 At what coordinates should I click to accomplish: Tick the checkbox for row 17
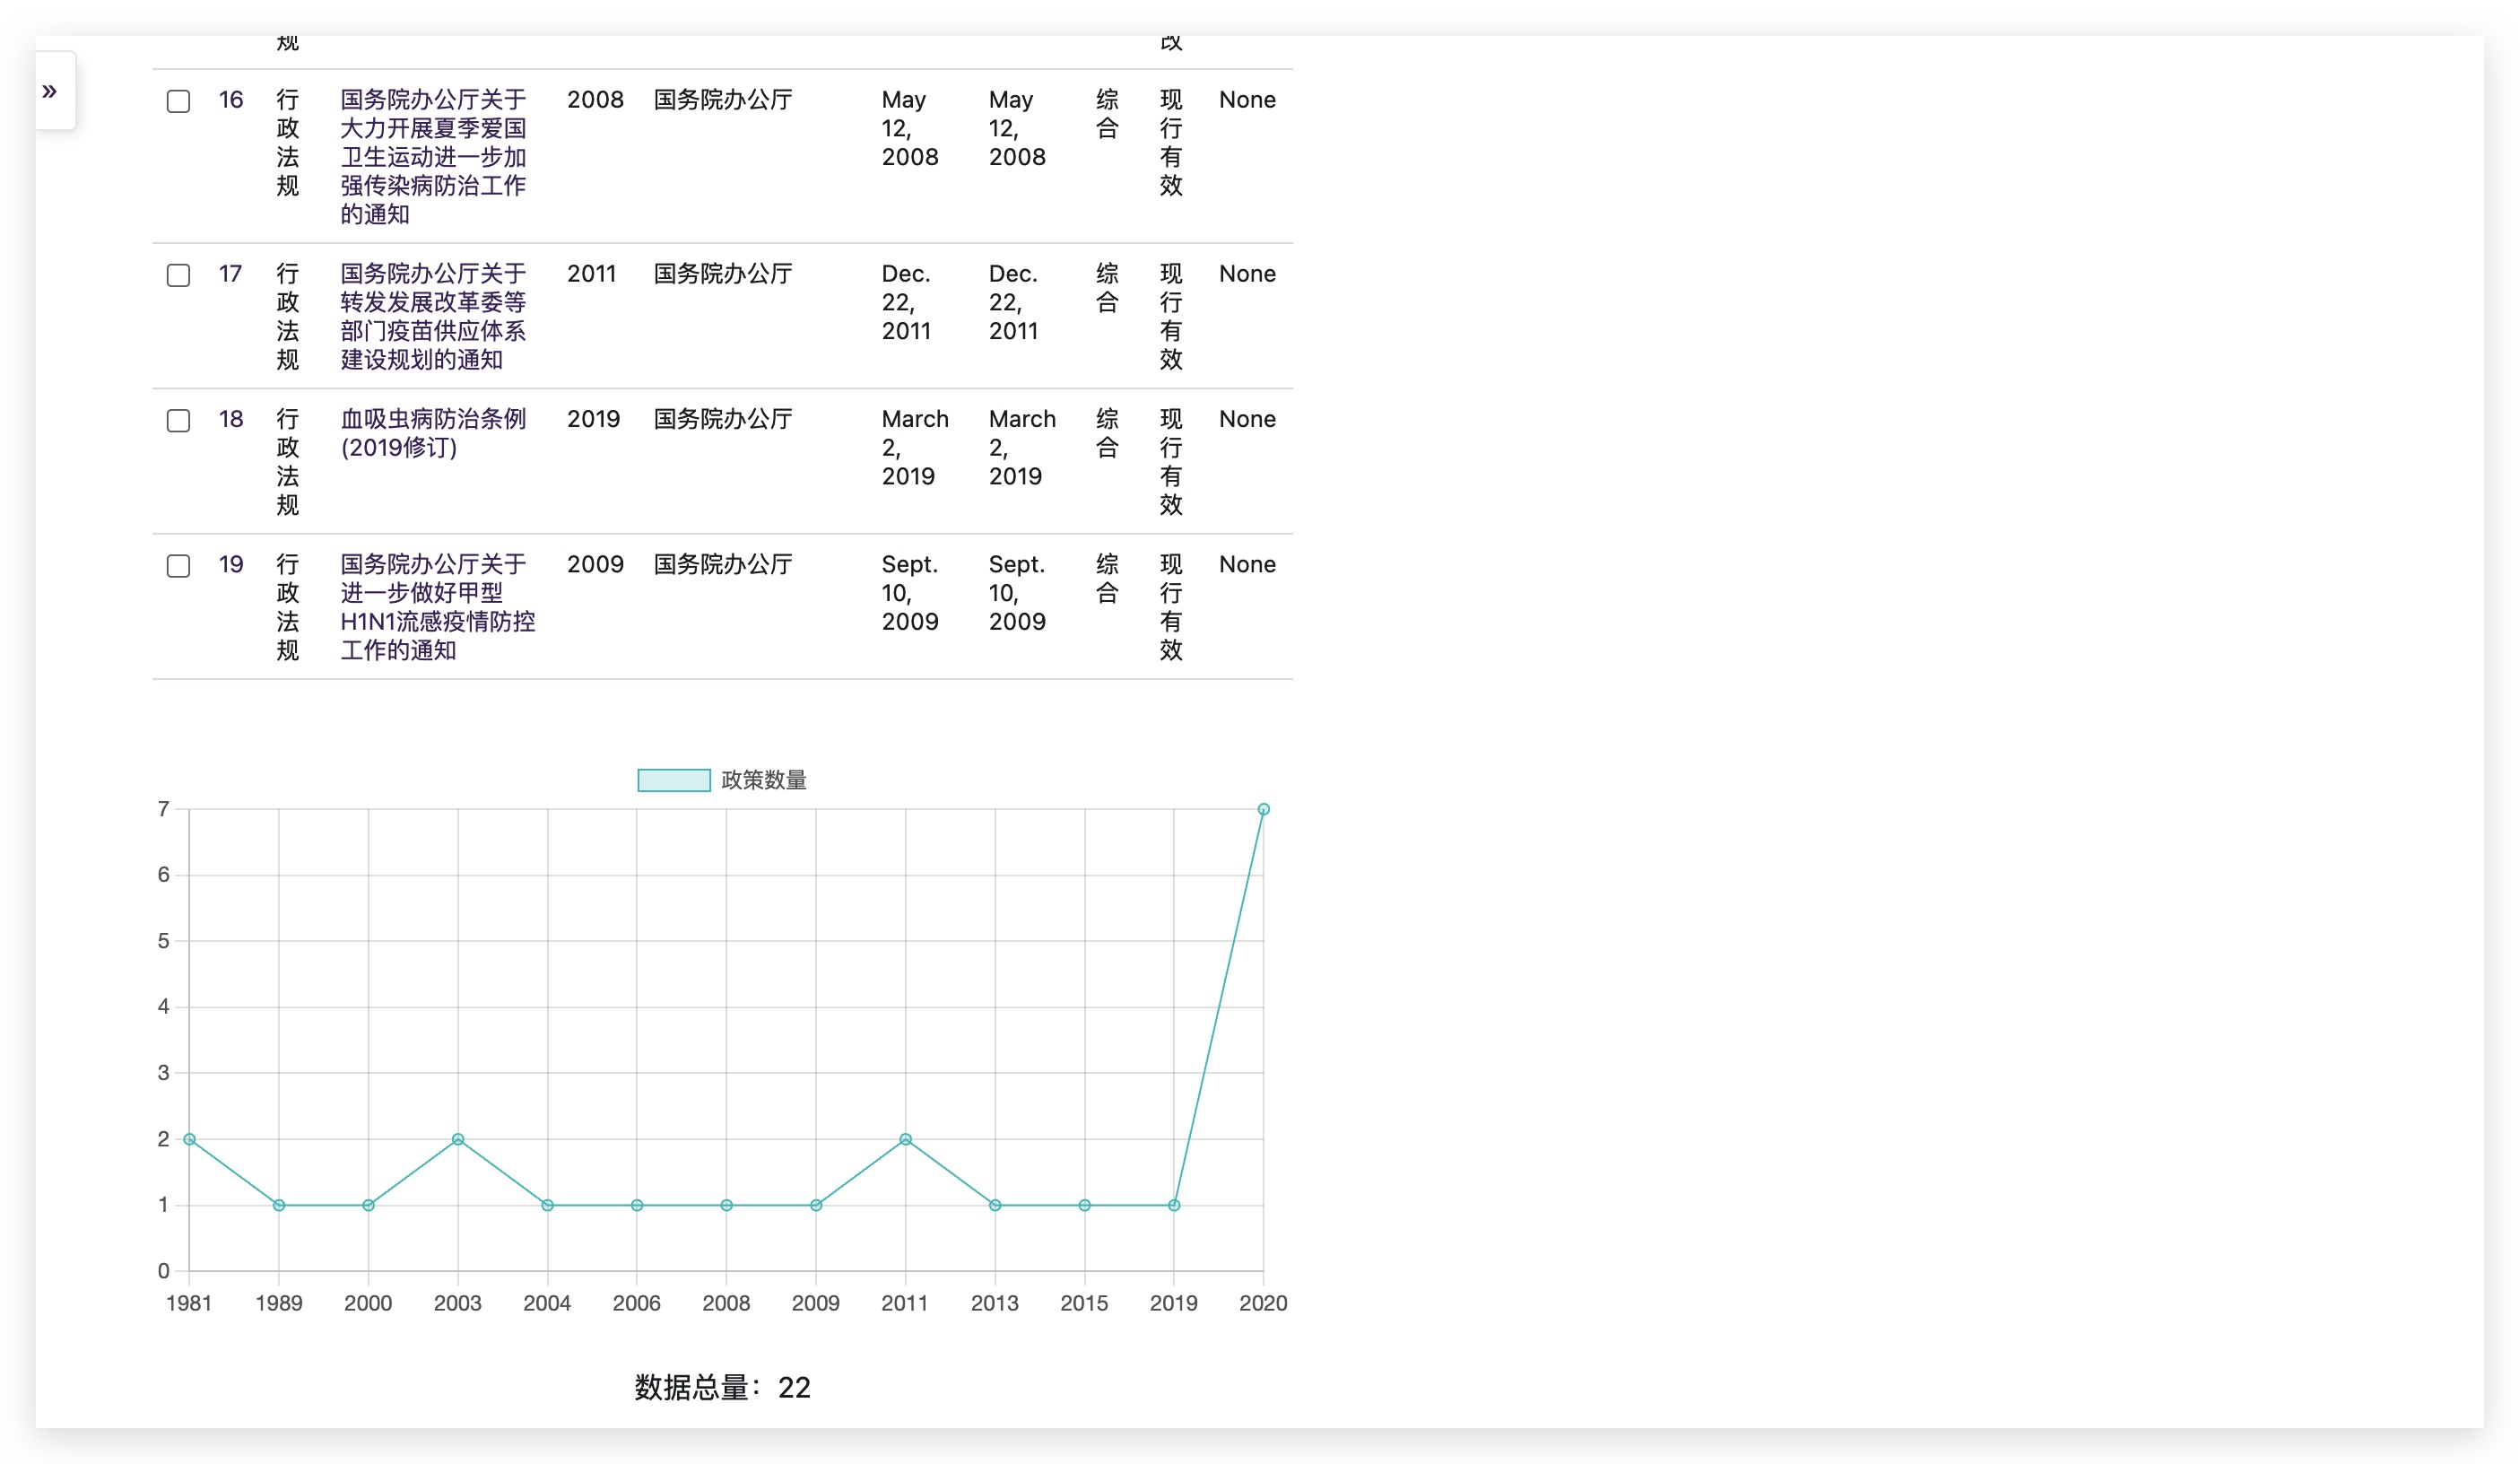[x=178, y=275]
